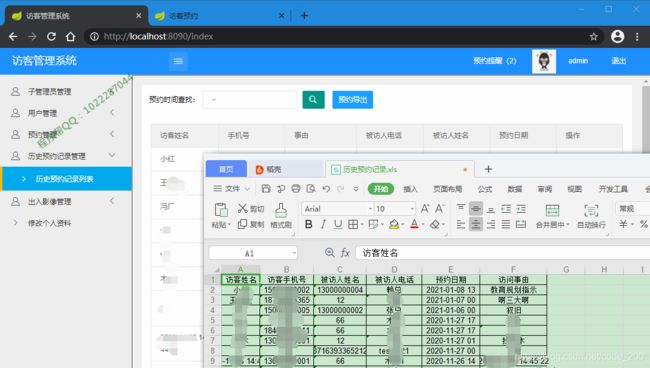Click the blue 预约导出 button
Image resolution: width=650 pixels, height=368 pixels.
353,99
